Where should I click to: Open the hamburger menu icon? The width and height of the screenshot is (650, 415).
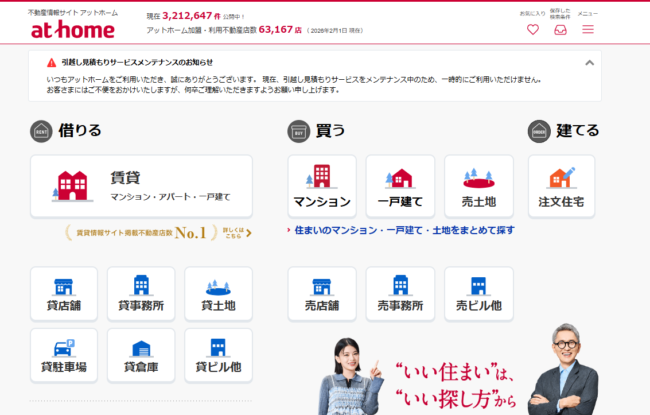pos(588,29)
